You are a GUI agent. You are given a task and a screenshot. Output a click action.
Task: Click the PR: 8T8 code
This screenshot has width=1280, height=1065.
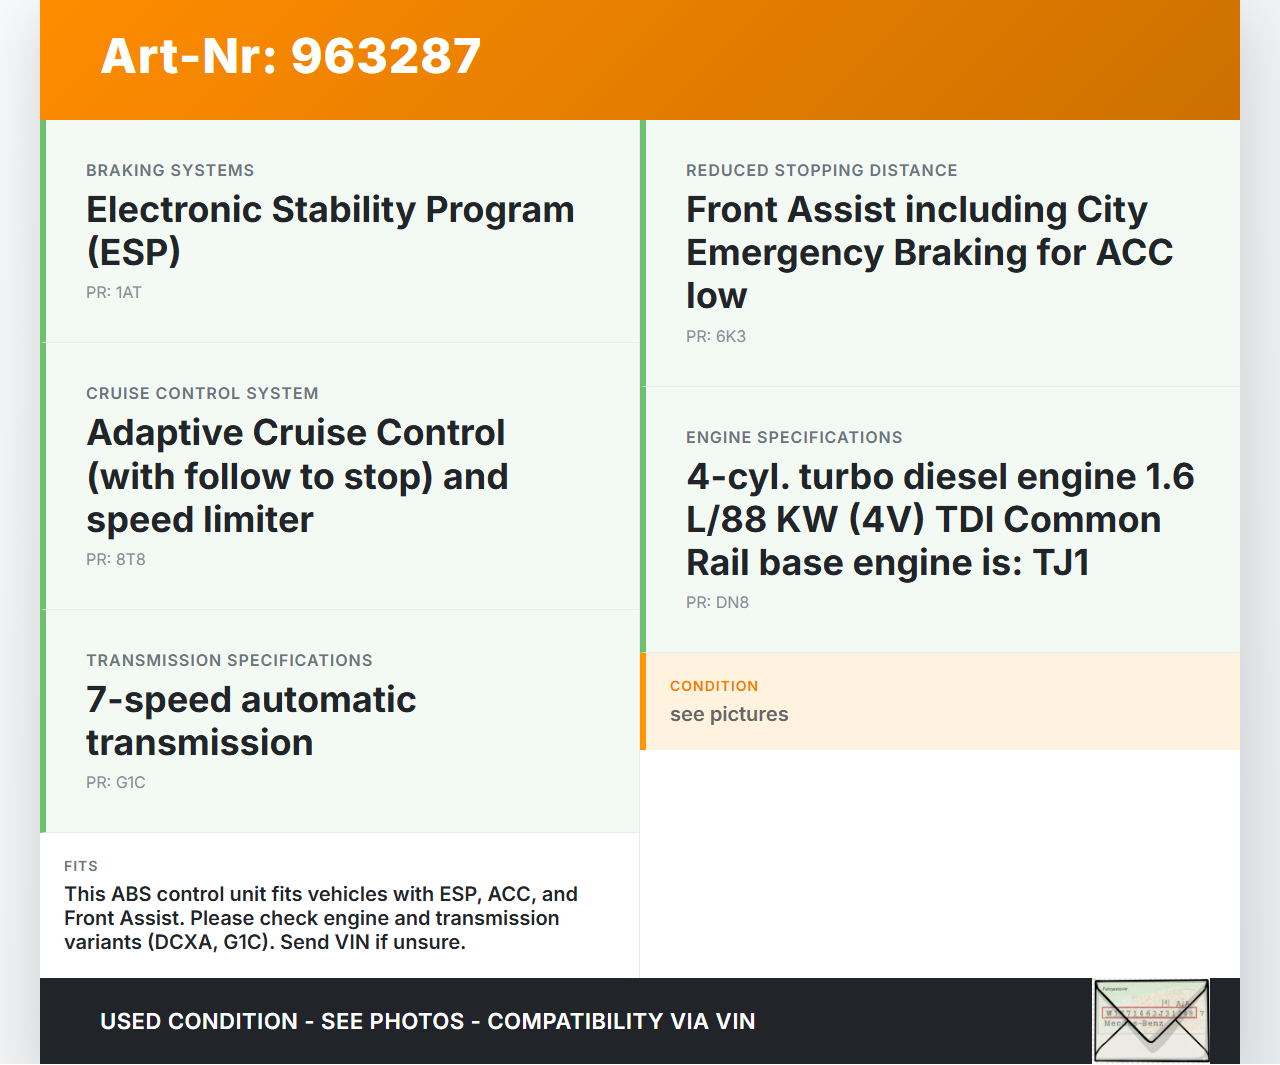116,560
